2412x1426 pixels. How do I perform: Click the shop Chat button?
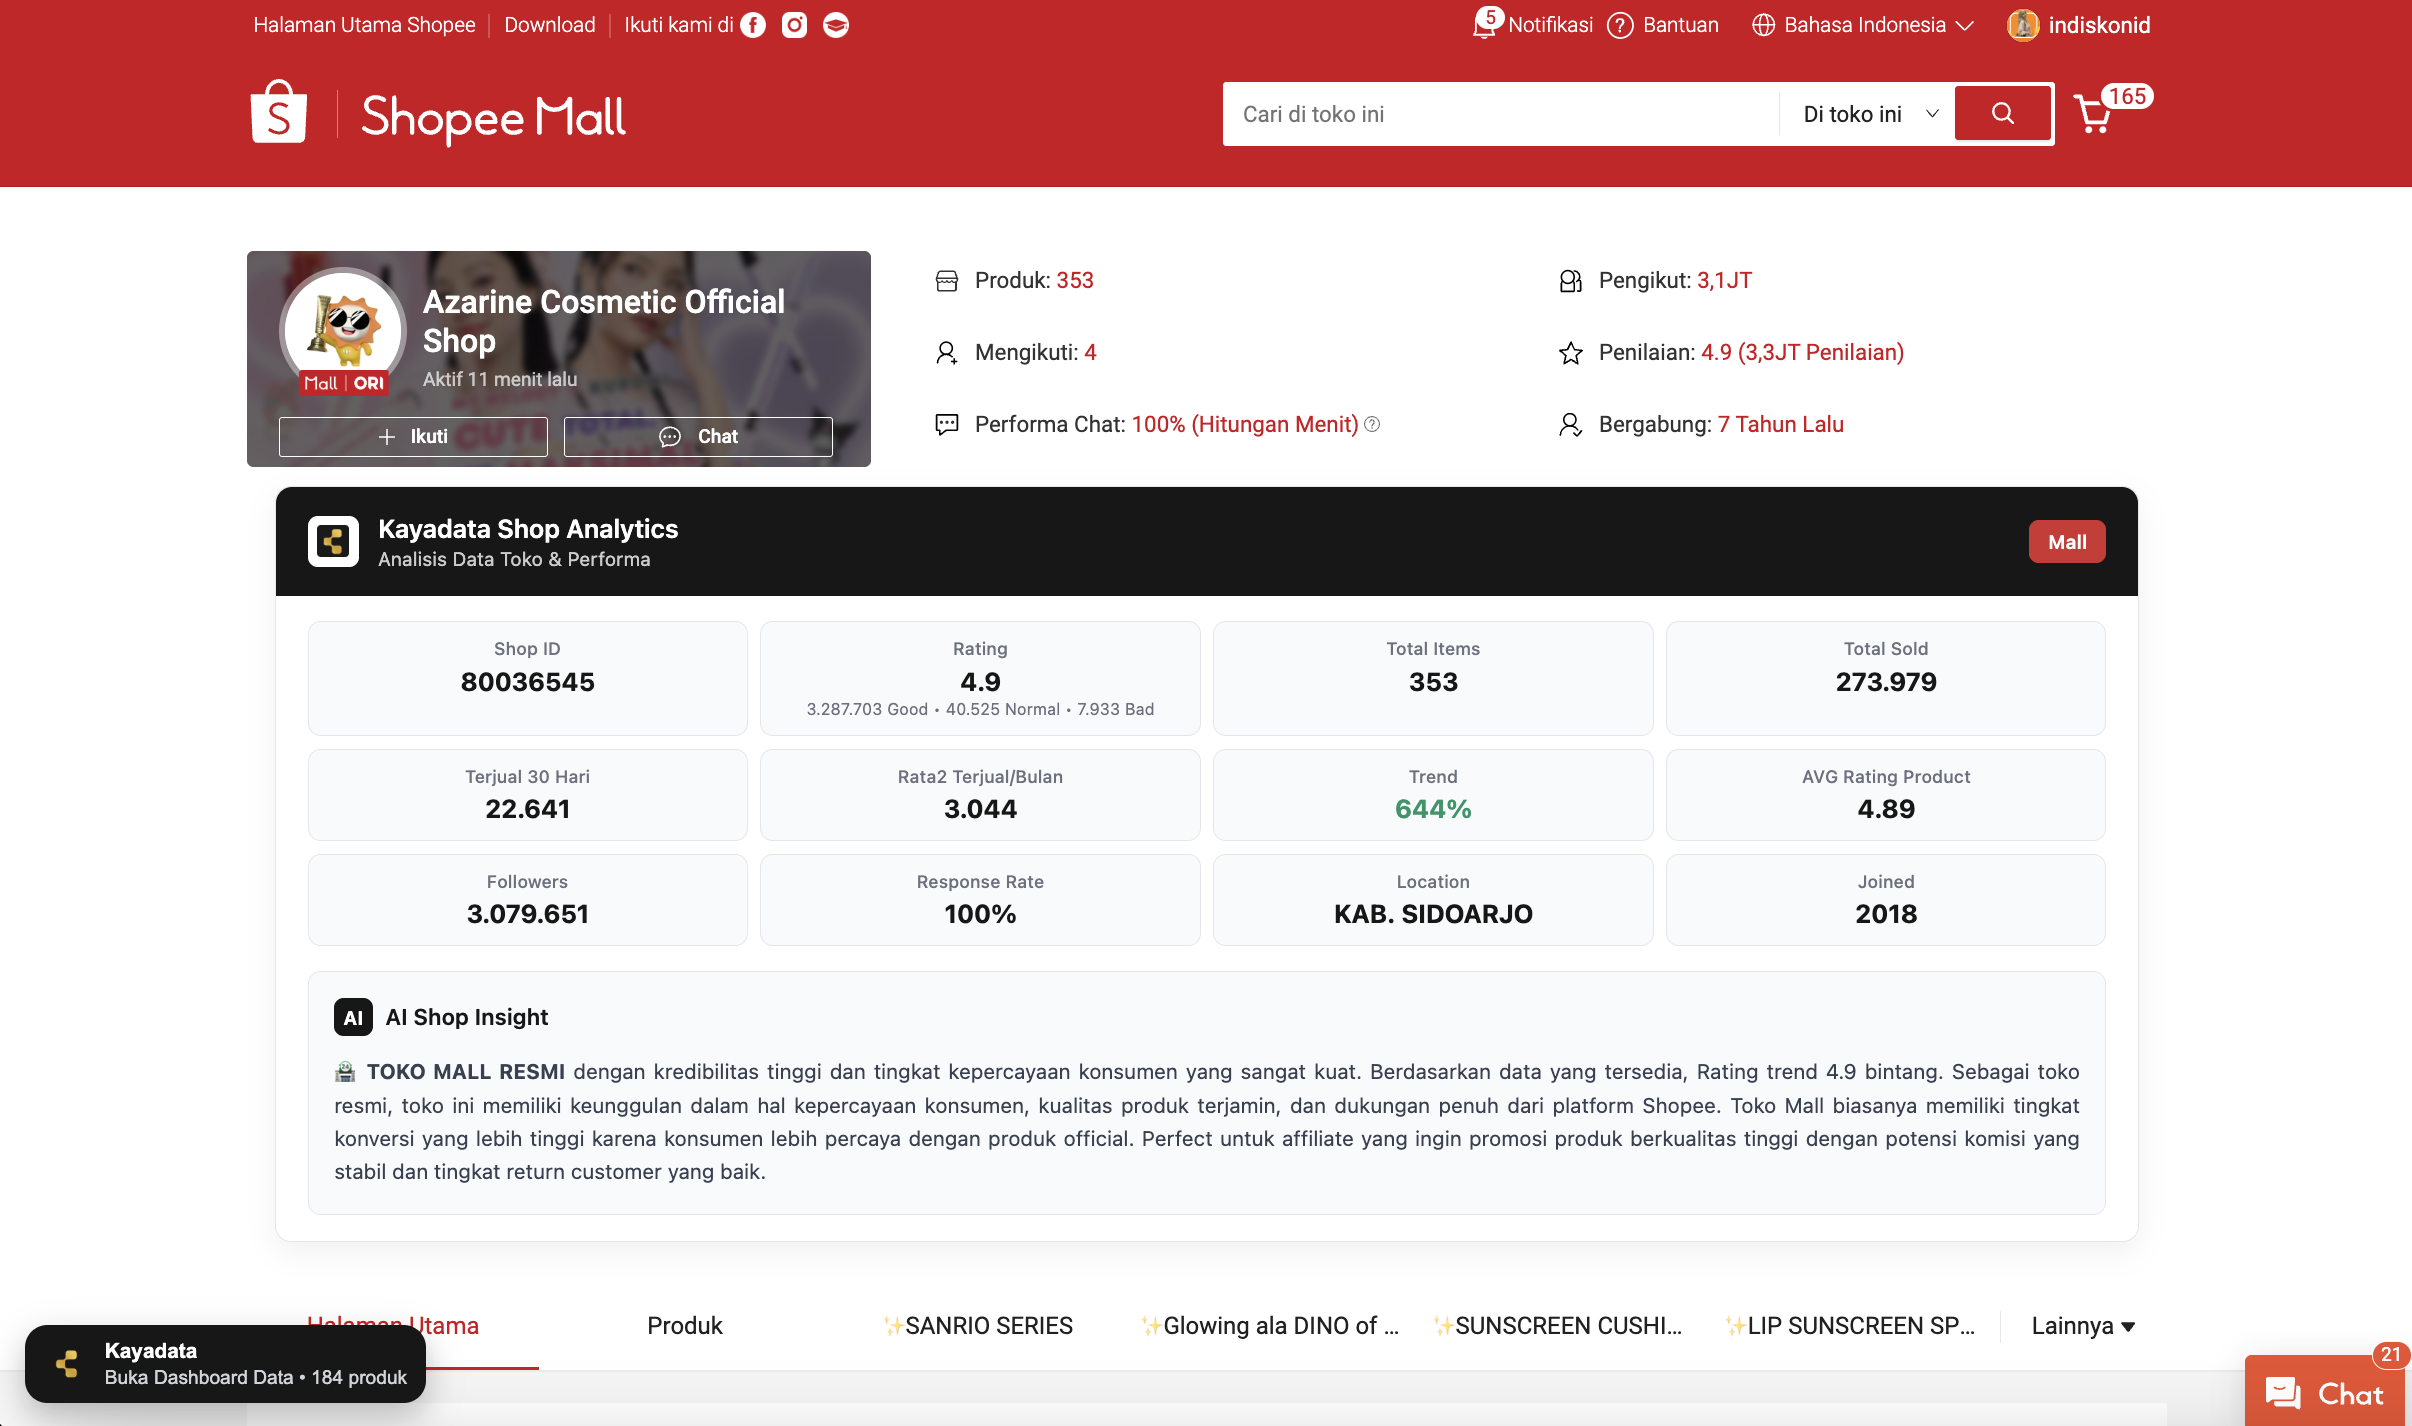(x=698, y=437)
